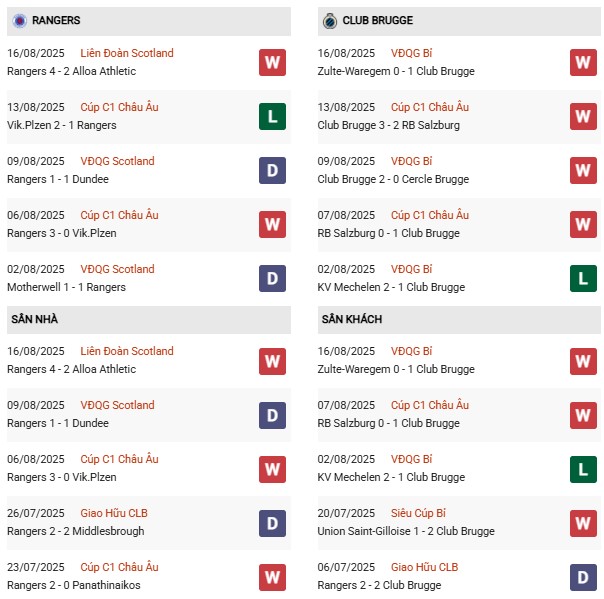
Task: Open the Liên Đoàn Scotland link in top row
Action: point(127,53)
